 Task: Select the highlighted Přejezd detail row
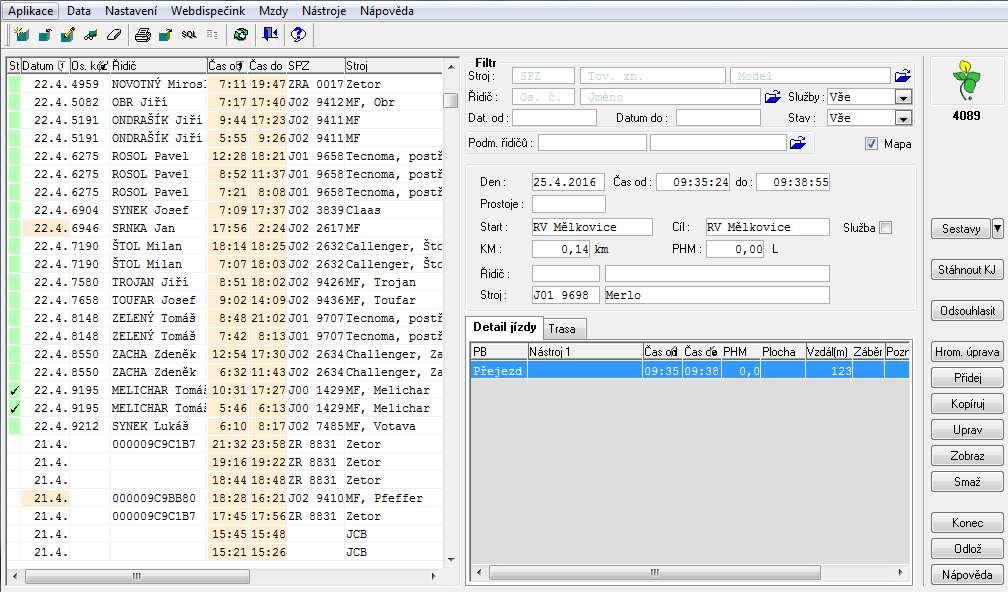[x=690, y=371]
